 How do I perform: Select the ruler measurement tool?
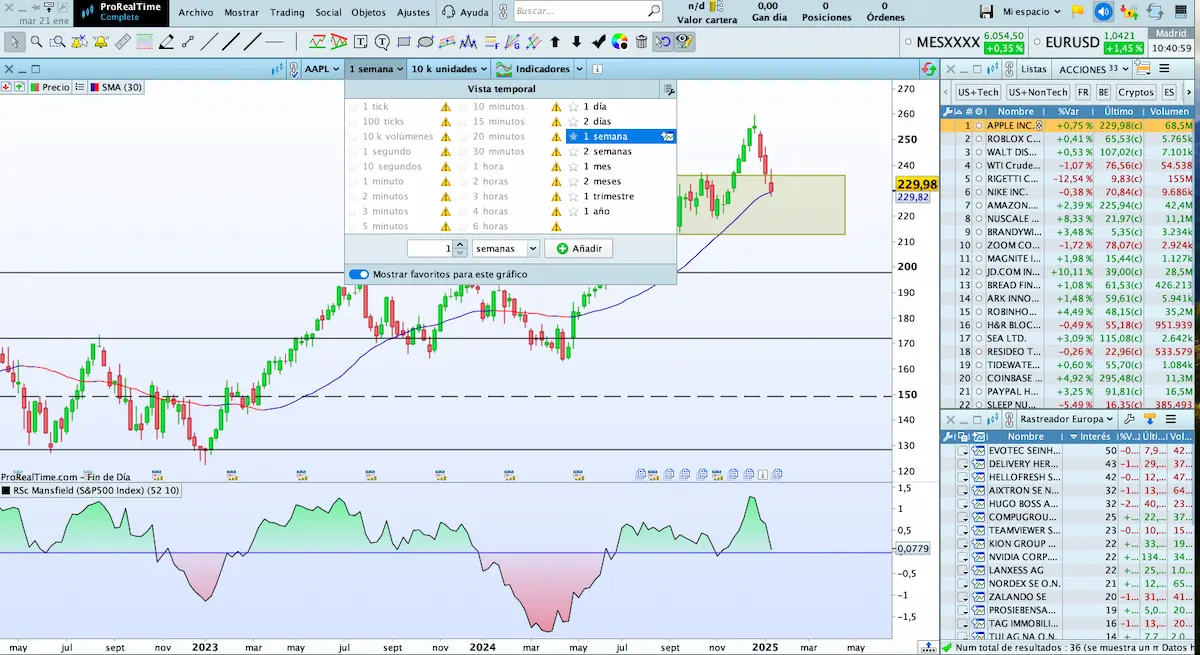pos(123,42)
